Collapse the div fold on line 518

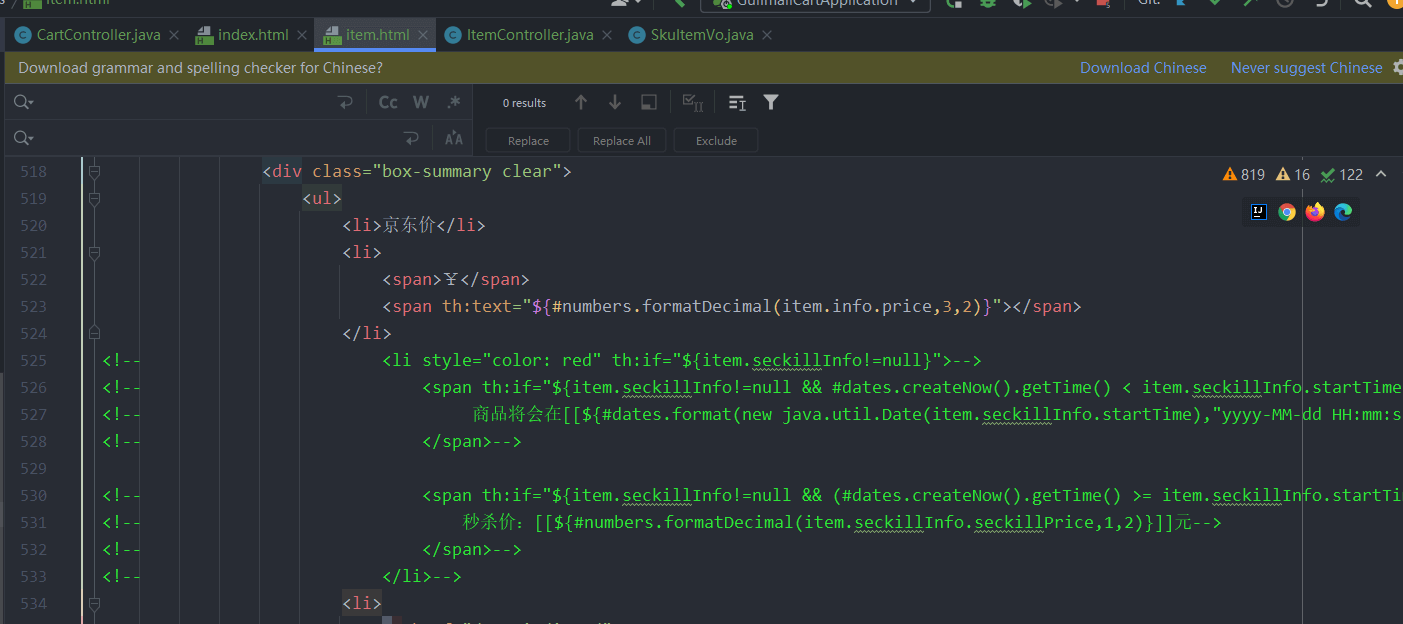click(x=94, y=172)
